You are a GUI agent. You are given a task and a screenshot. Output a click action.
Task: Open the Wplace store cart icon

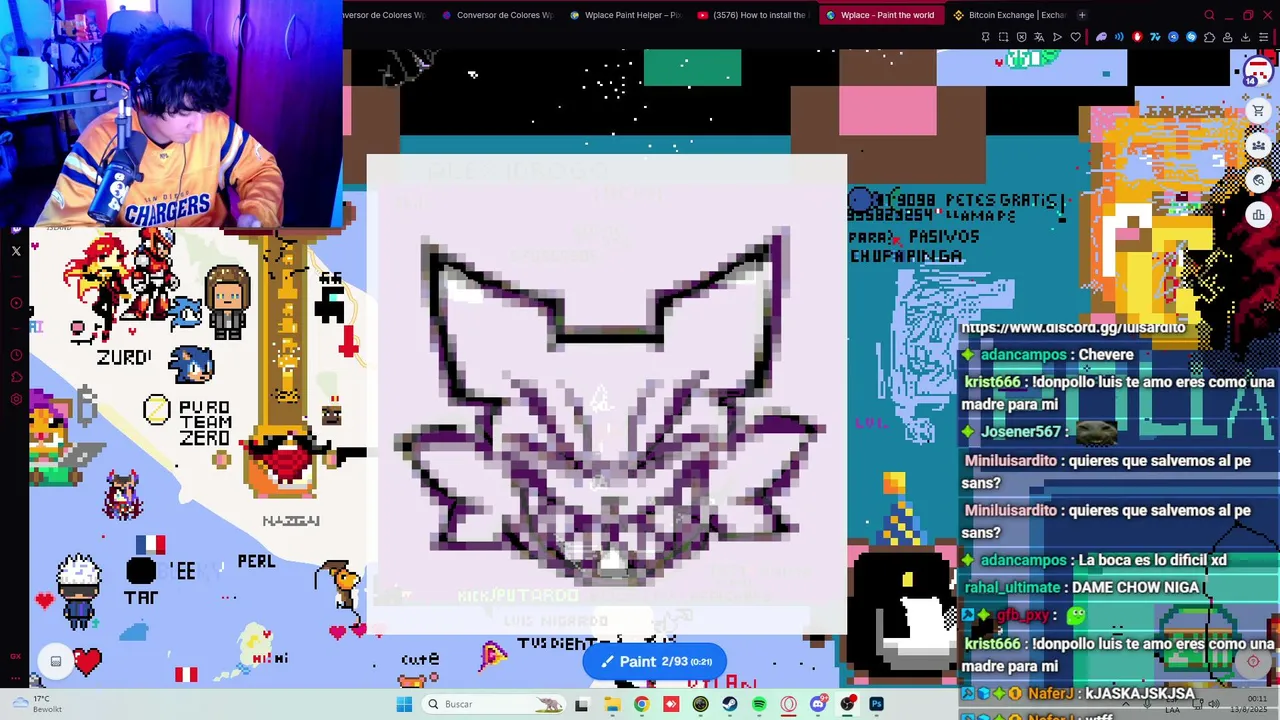(1258, 111)
